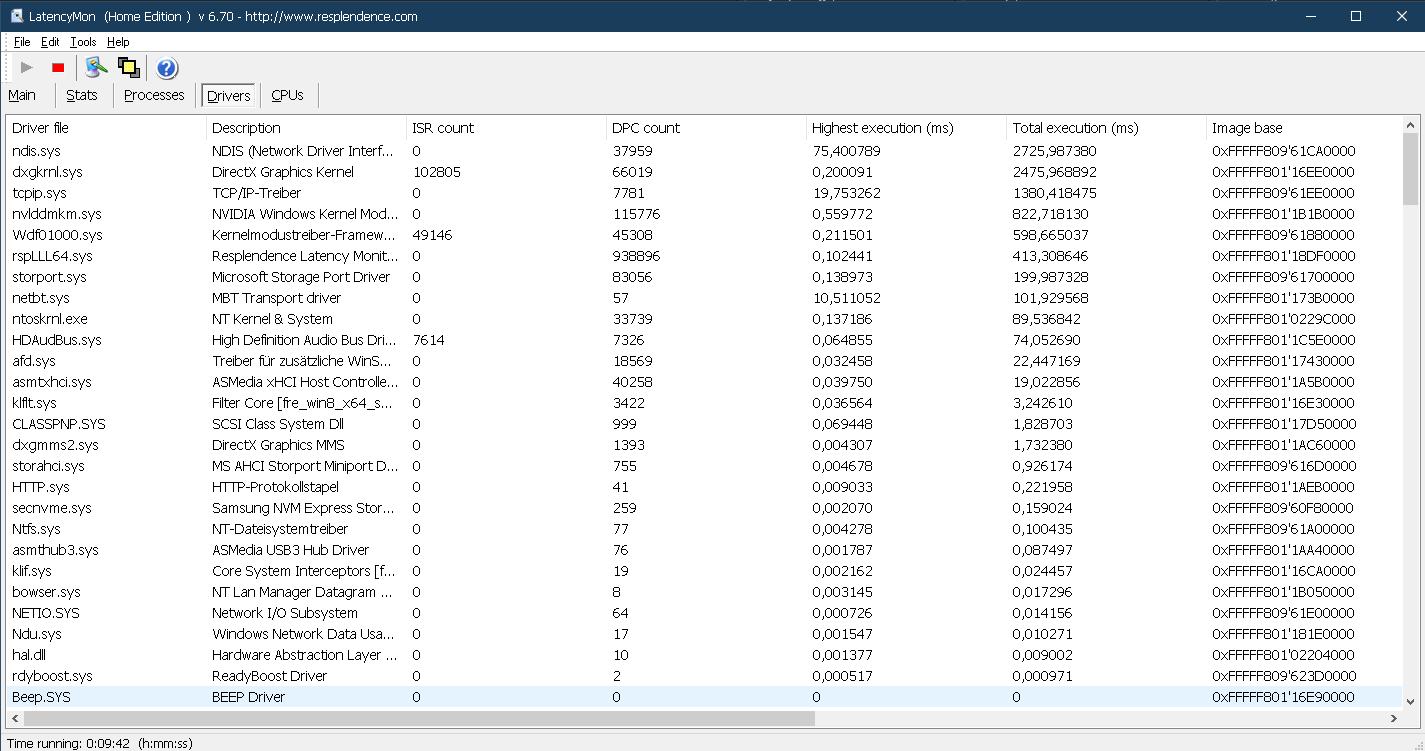Screen dimensions: 1425x751
Task: Click the 938896 DPC count cell
Action: pyautogui.click(x=636, y=256)
